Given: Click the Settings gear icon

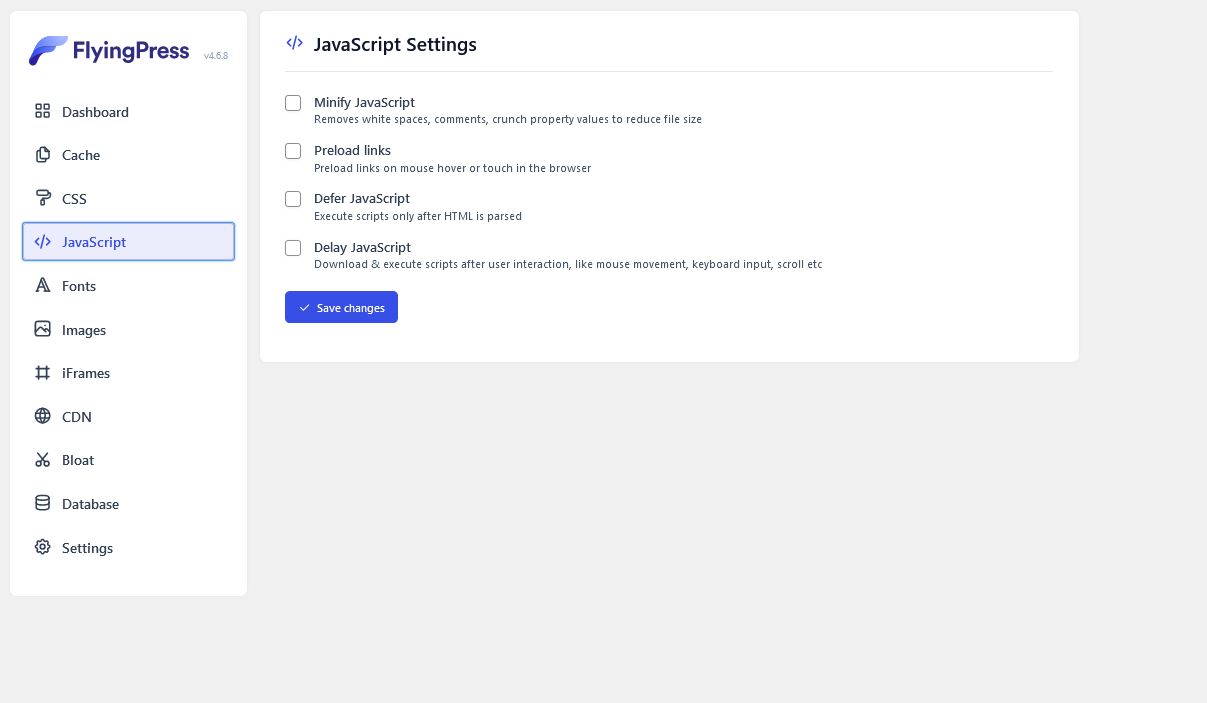Looking at the screenshot, I should 42,547.
